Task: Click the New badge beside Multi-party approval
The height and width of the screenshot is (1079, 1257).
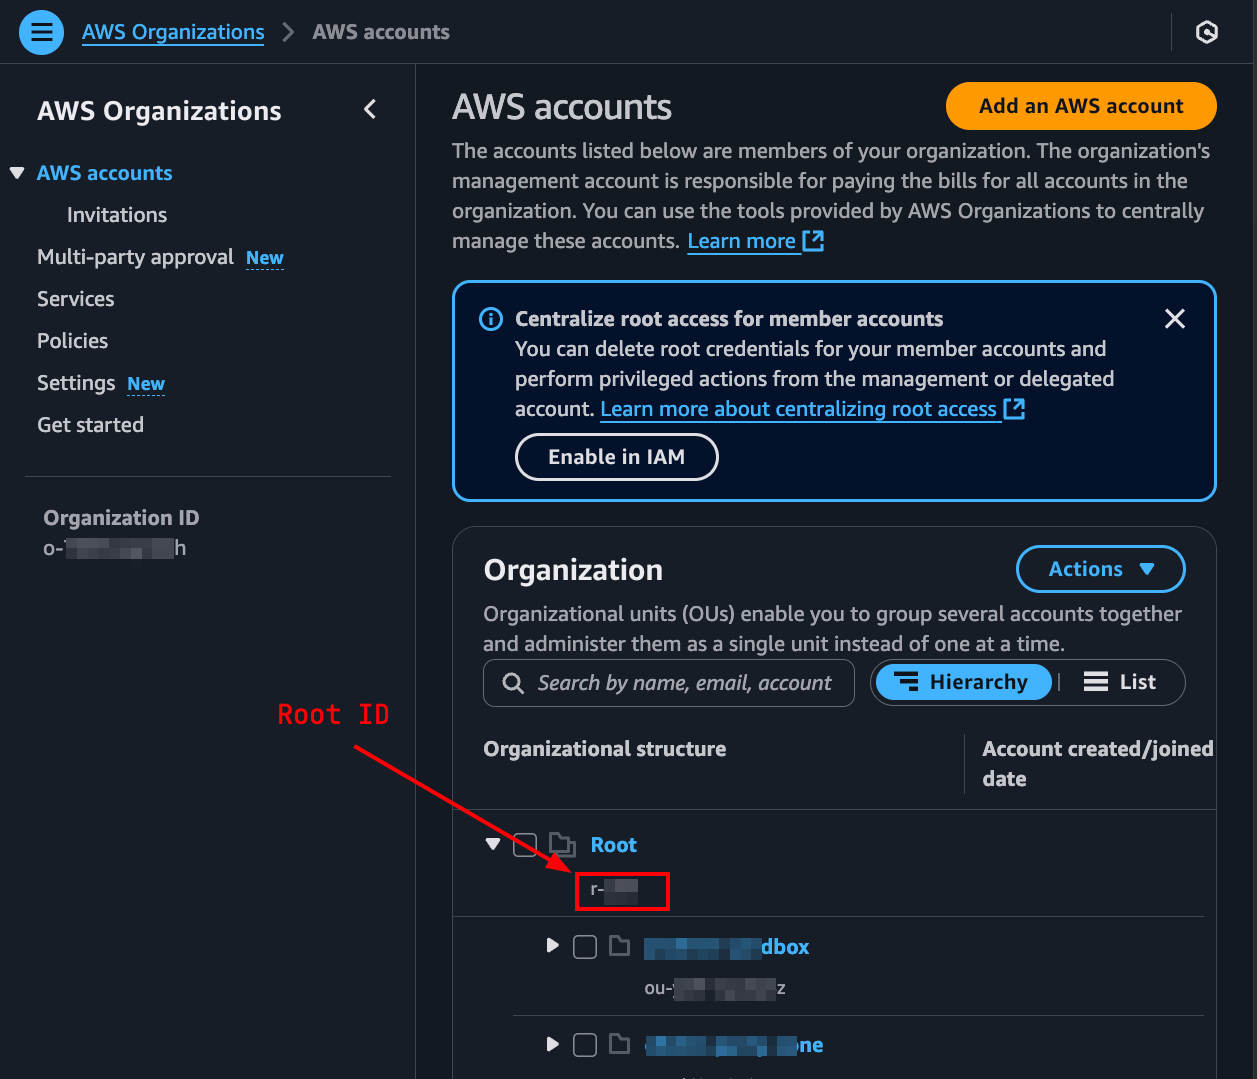Action: pyautogui.click(x=265, y=258)
